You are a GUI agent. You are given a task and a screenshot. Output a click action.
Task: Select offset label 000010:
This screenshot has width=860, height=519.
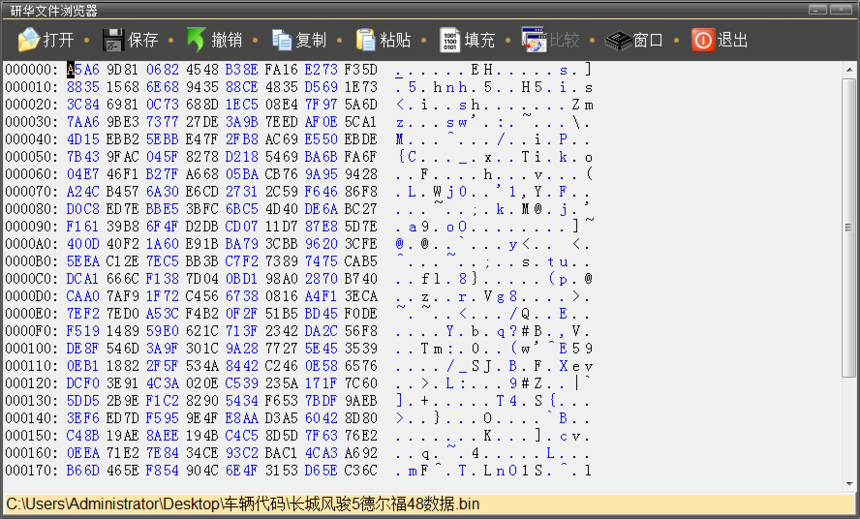click(x=31, y=87)
